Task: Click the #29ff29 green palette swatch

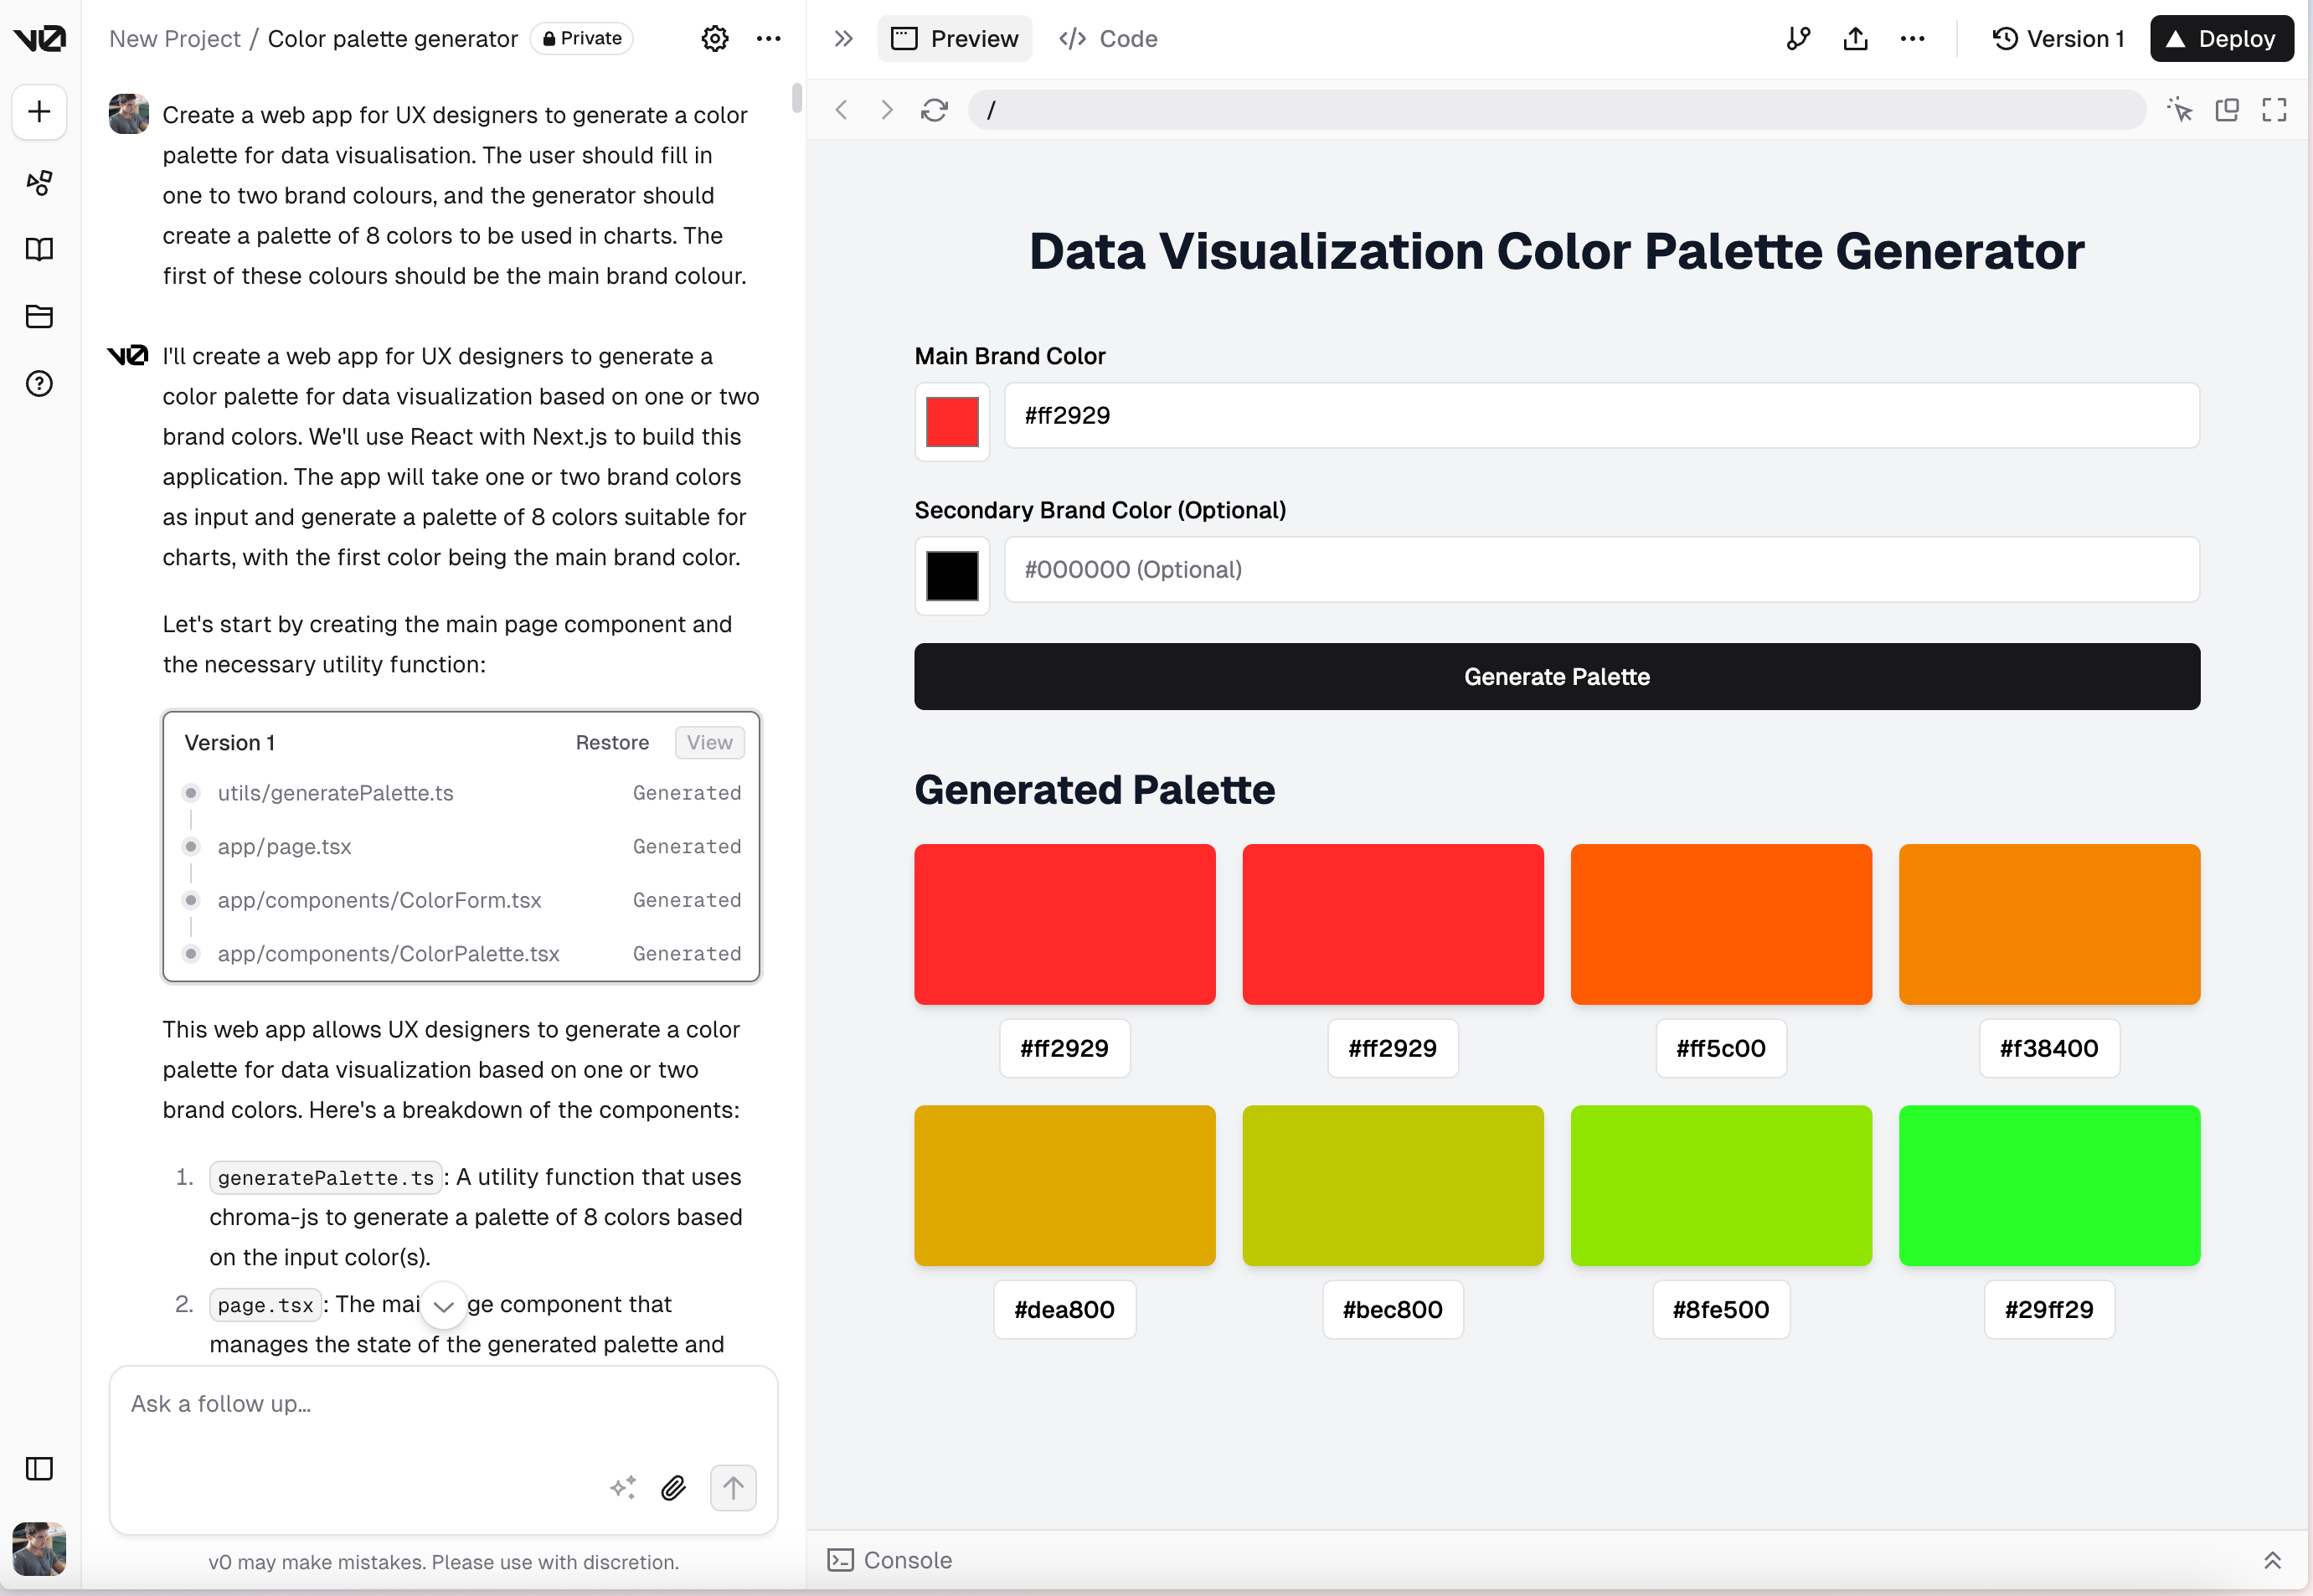Action: pos(2049,1185)
